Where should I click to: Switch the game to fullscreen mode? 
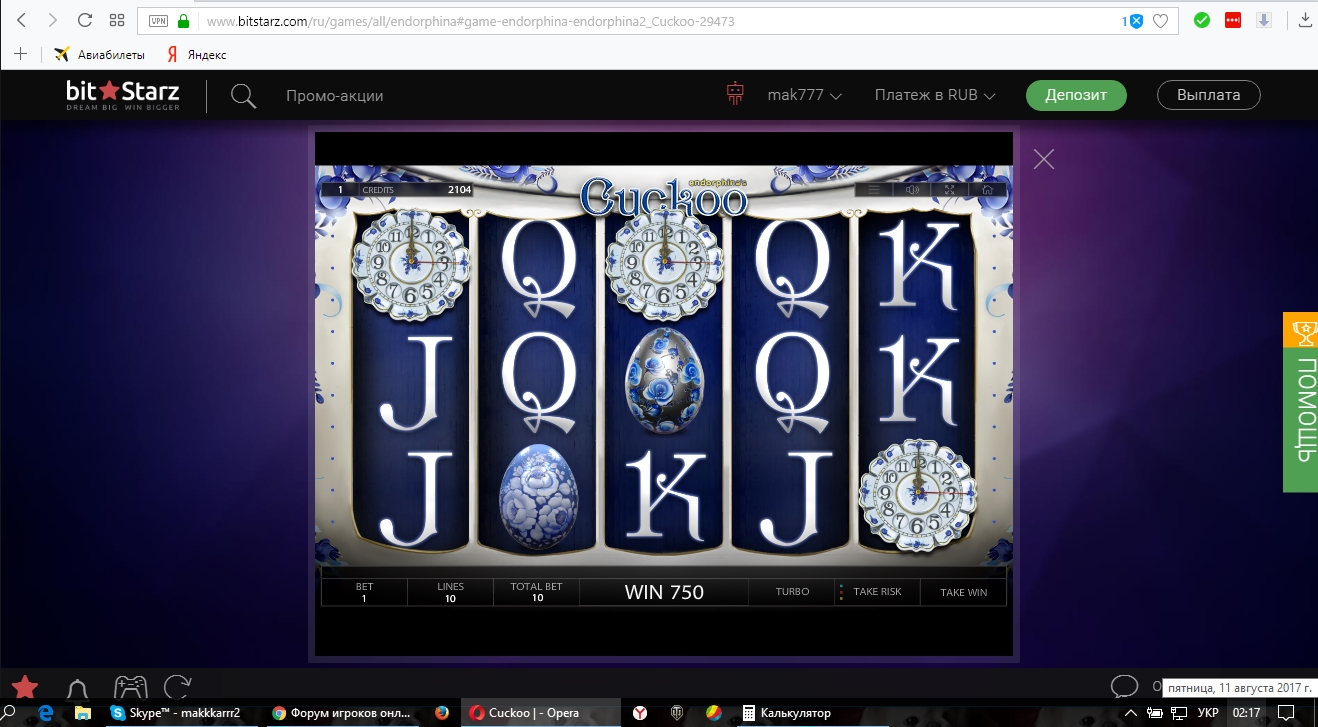coord(950,190)
